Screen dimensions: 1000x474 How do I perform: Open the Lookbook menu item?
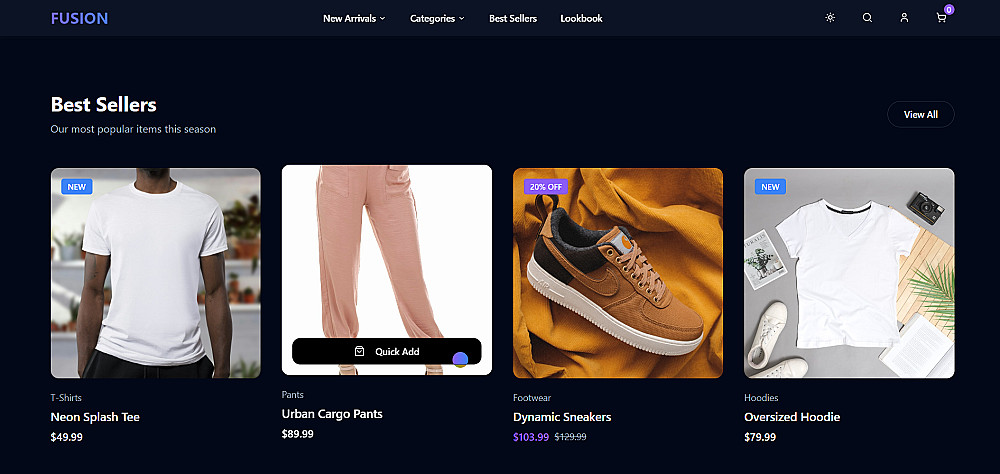tap(581, 19)
